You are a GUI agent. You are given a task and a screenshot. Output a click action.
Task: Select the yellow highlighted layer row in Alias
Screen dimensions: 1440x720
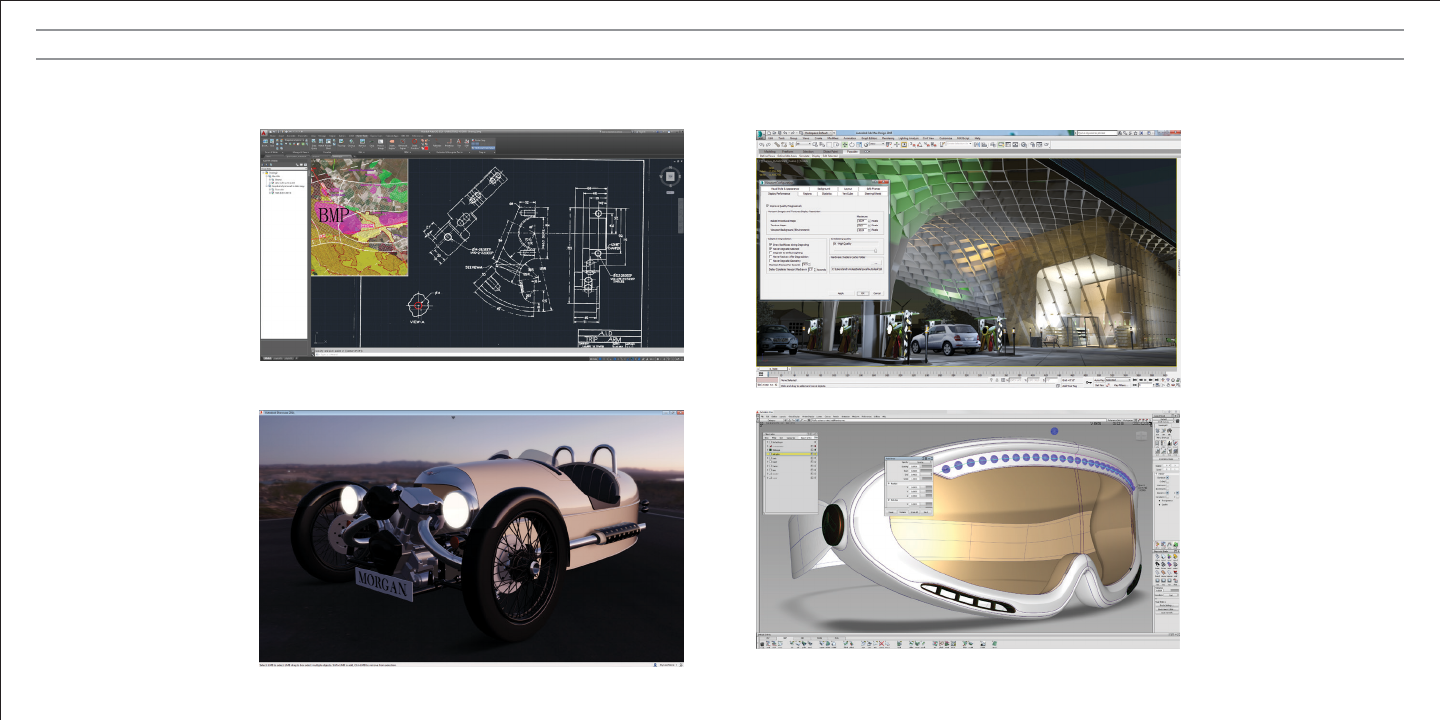[790, 453]
